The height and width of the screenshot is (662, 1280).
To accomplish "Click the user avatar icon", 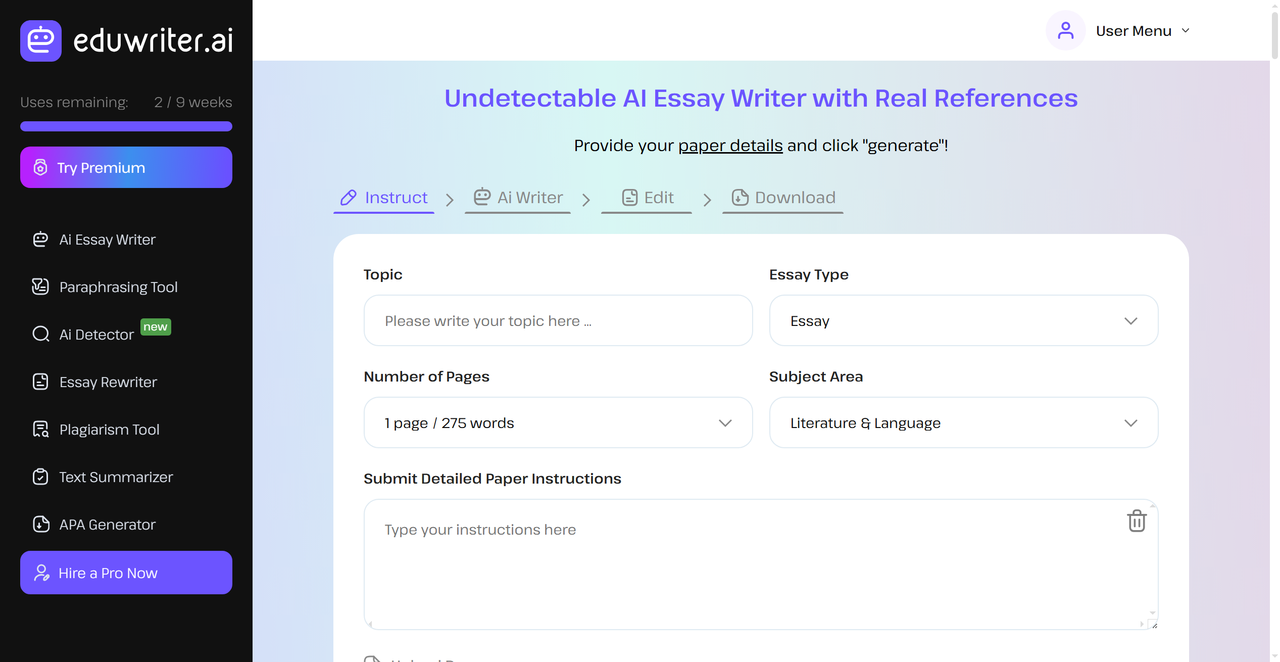I will (1066, 30).
